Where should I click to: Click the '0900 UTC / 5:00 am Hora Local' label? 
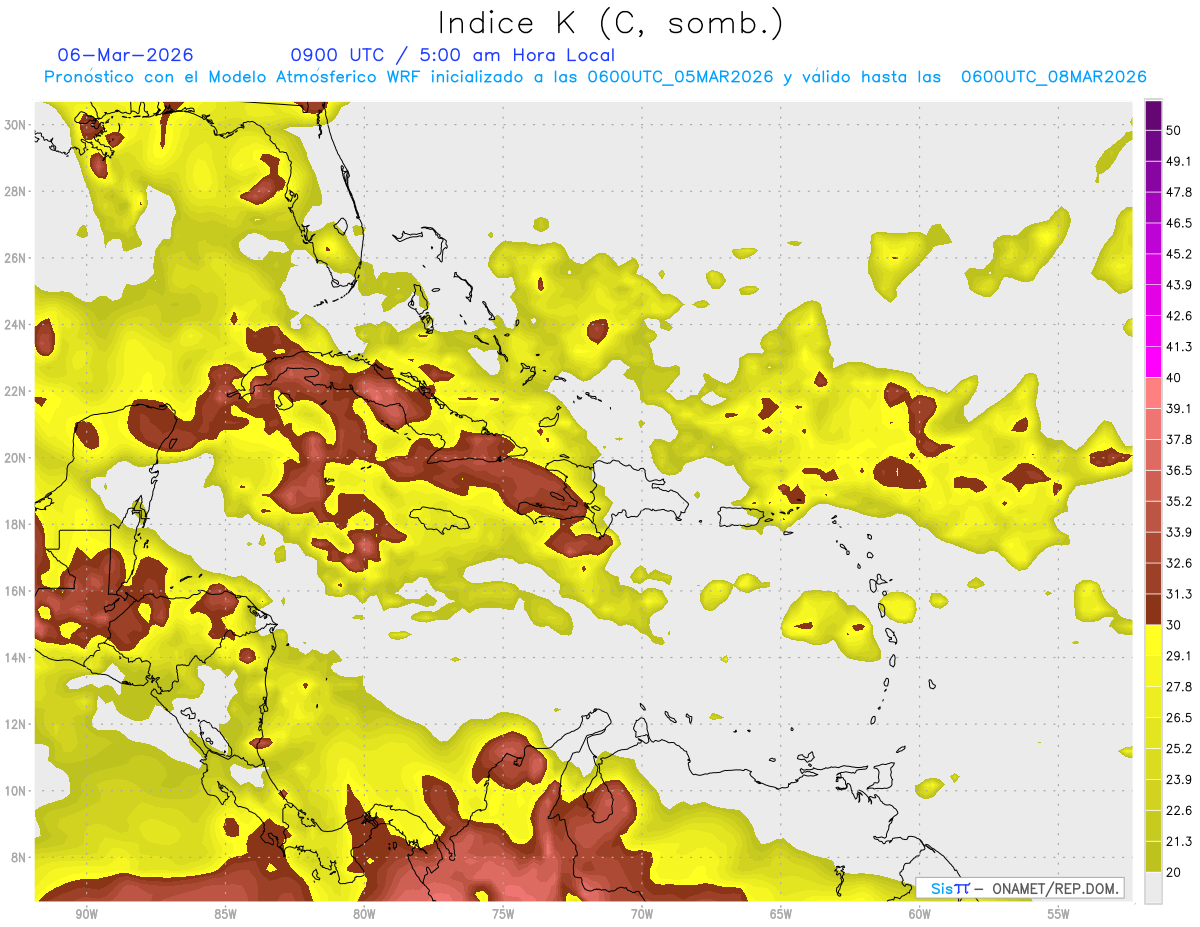point(452,55)
